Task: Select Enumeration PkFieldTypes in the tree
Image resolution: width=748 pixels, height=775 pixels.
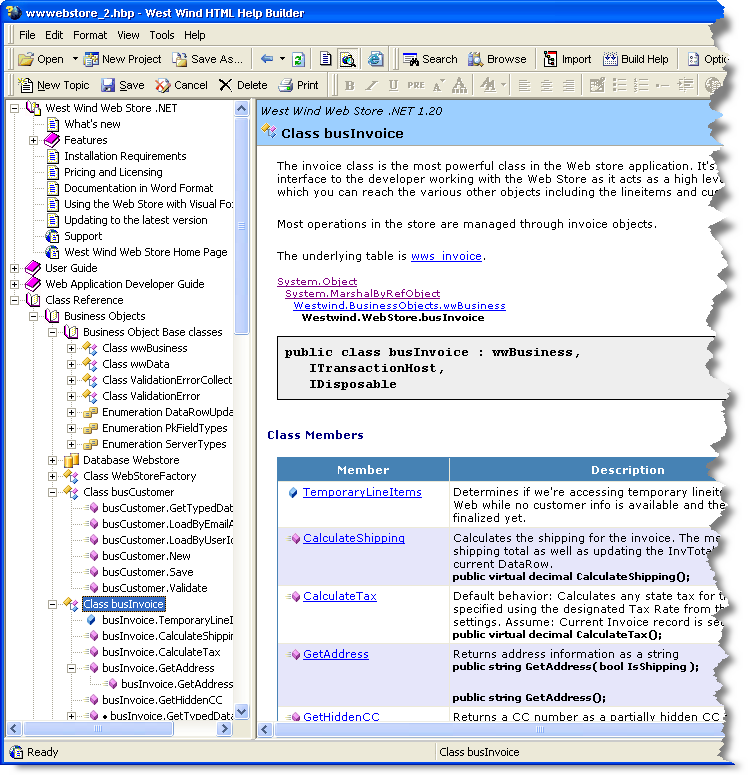Action: (x=165, y=428)
